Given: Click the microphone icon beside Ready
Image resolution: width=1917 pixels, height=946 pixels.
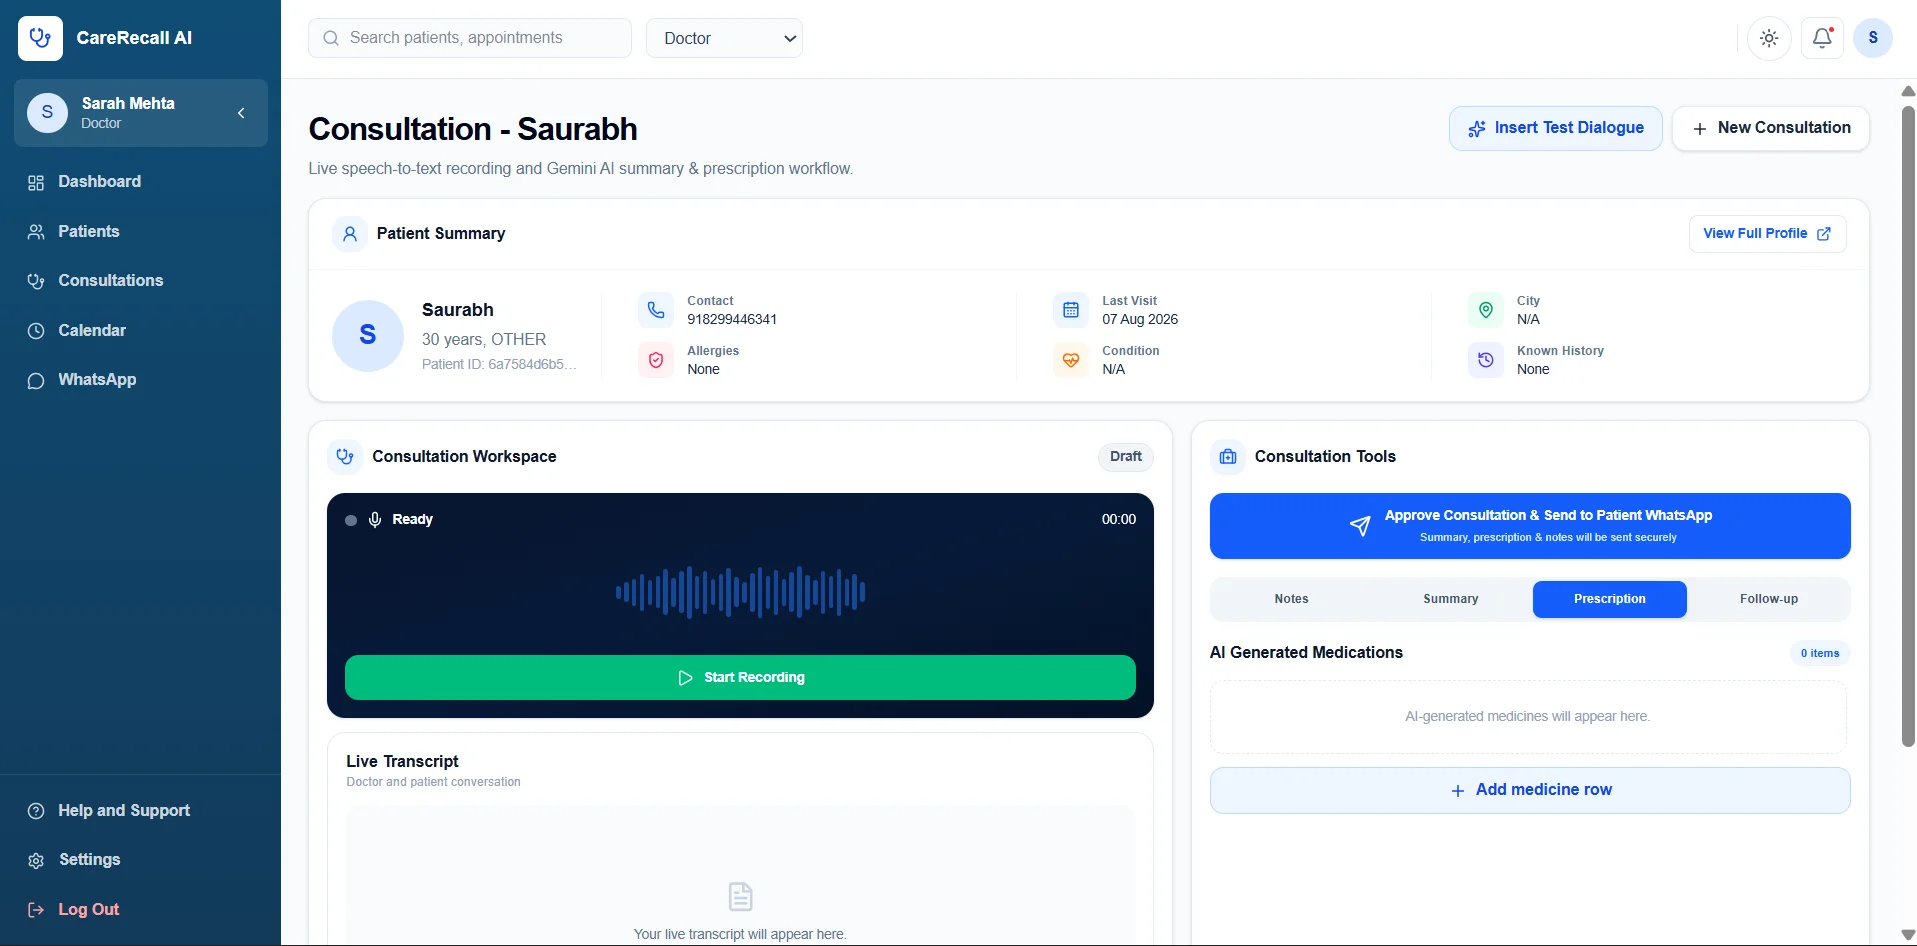Looking at the screenshot, I should 375,520.
